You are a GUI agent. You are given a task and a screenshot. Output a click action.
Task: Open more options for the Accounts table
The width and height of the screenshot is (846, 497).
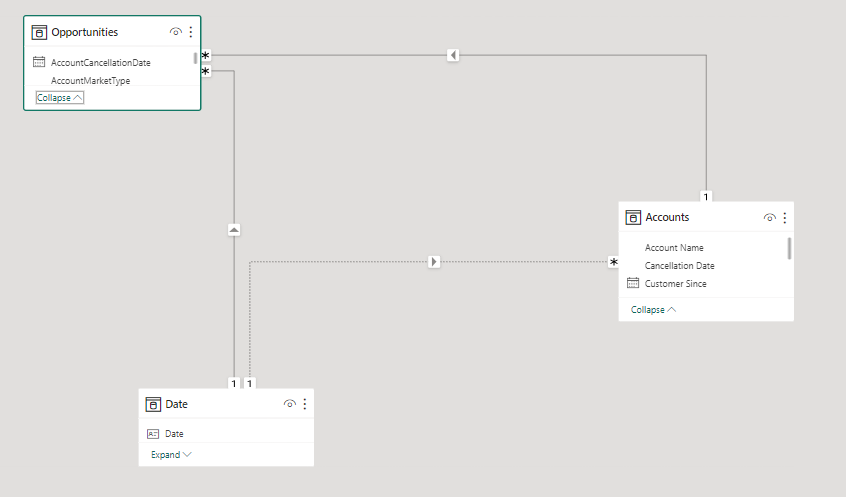tap(784, 217)
